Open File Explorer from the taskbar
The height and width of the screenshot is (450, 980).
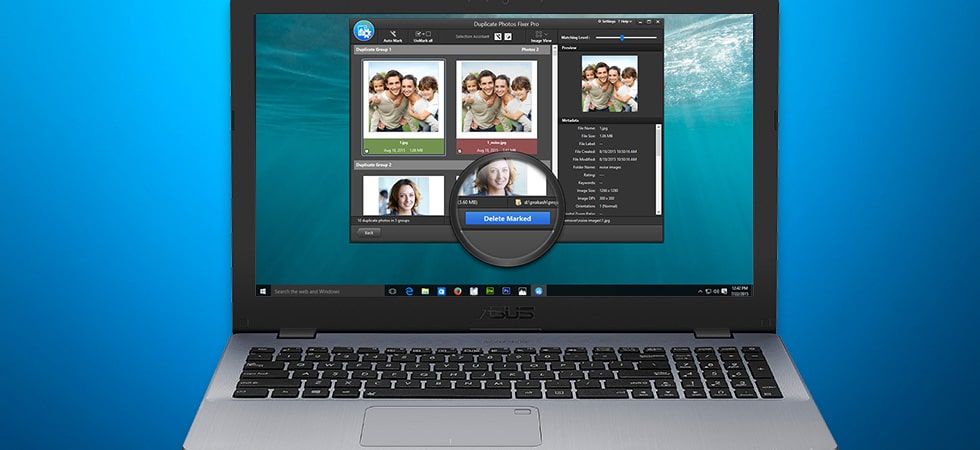pos(425,291)
